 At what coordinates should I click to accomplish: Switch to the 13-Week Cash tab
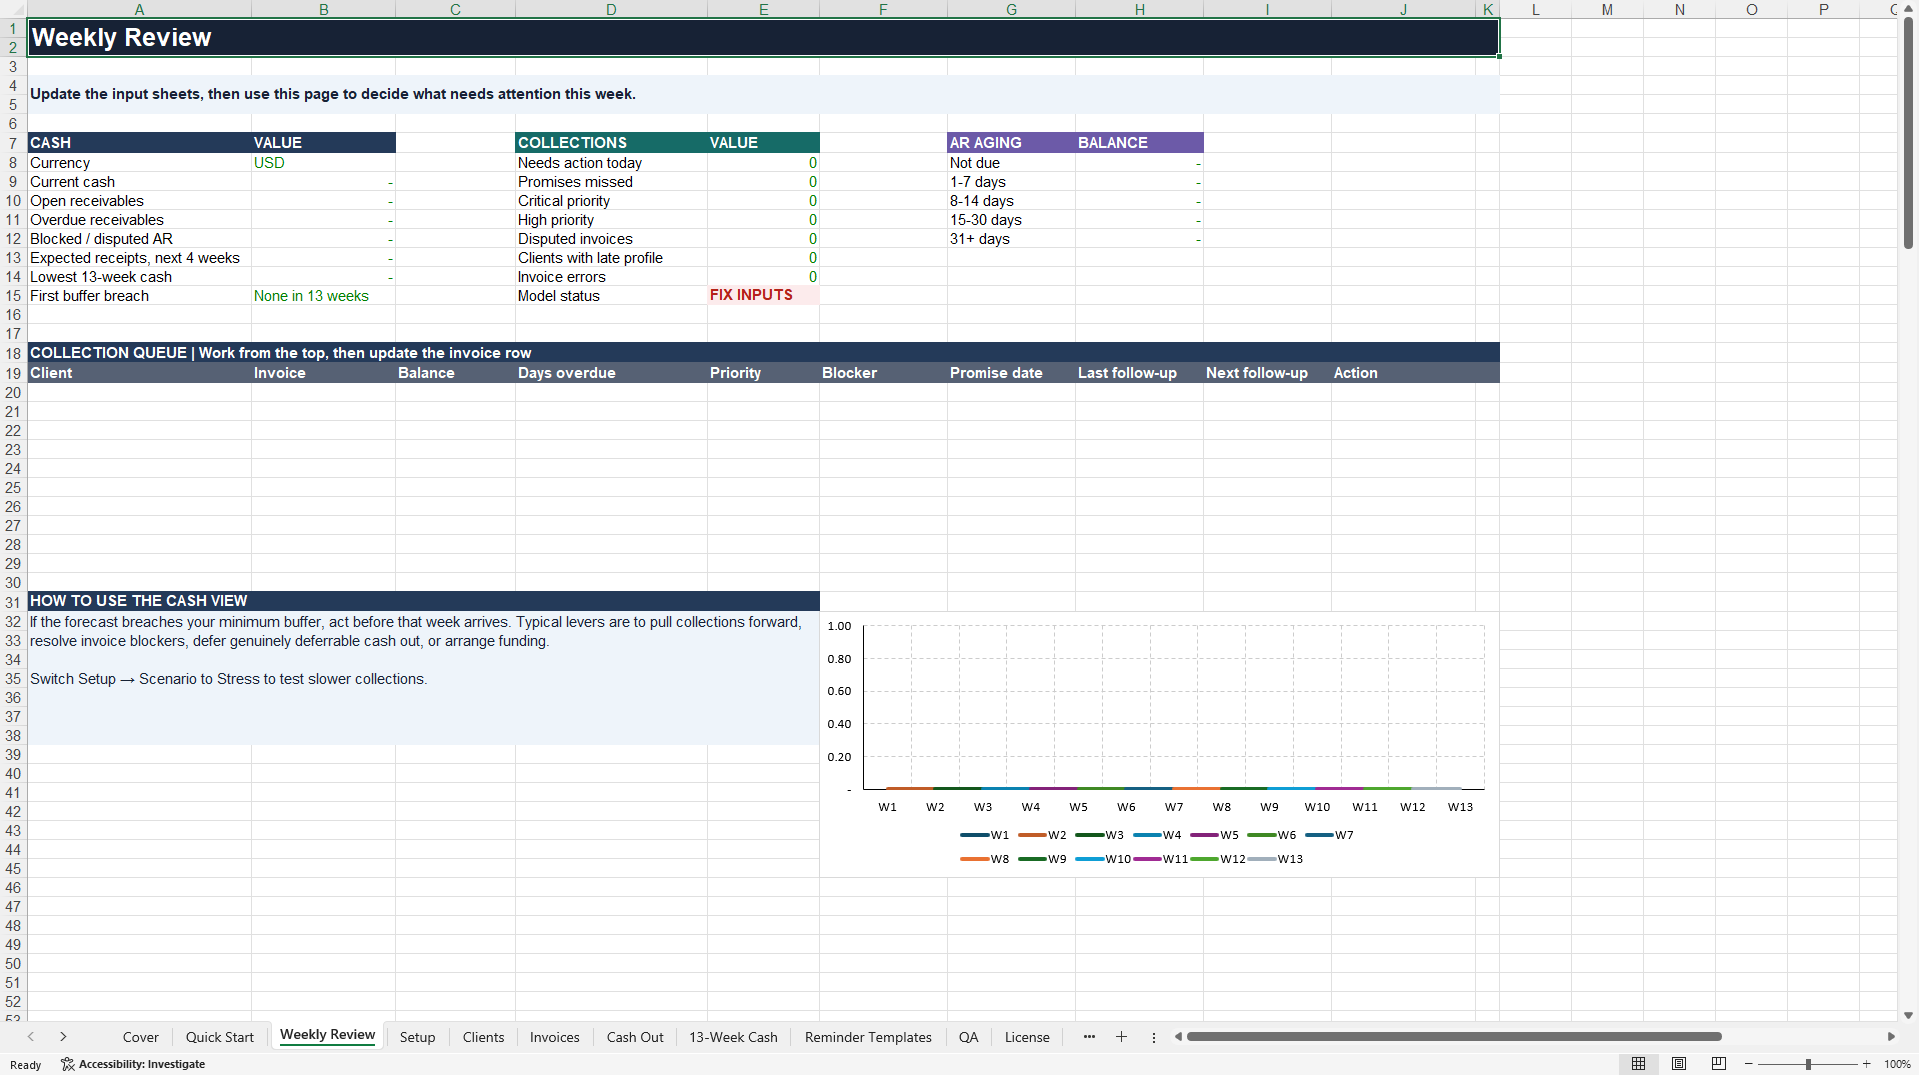click(733, 1037)
